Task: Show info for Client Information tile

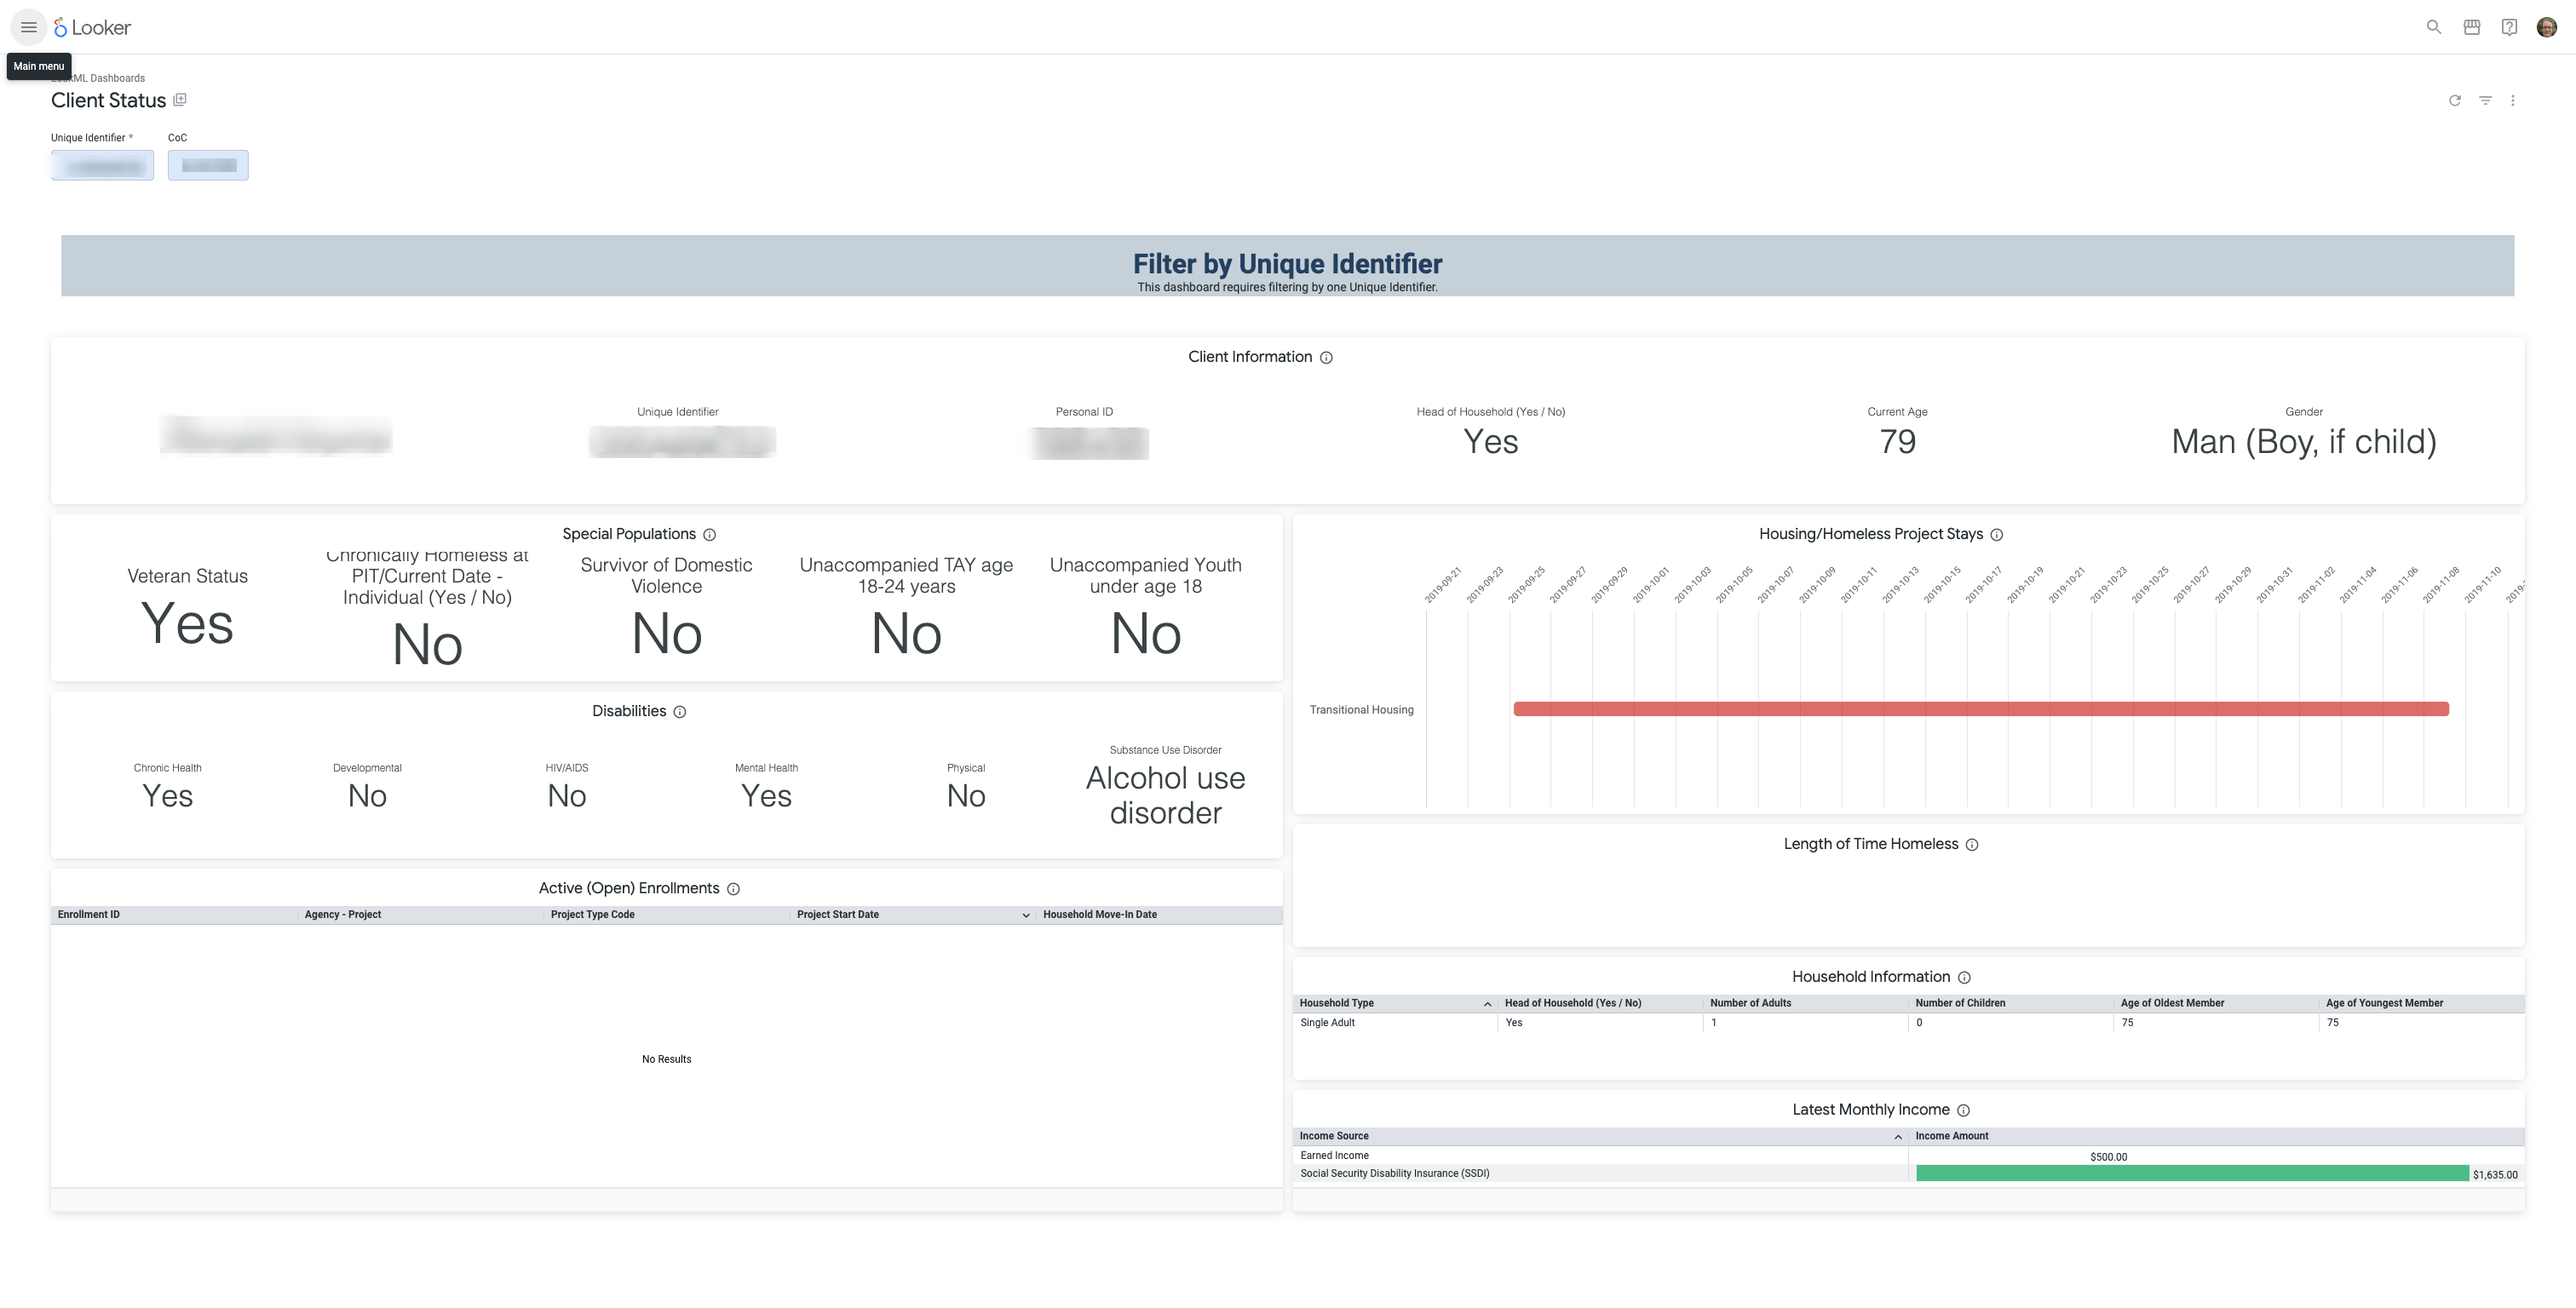Action: click(x=1326, y=358)
